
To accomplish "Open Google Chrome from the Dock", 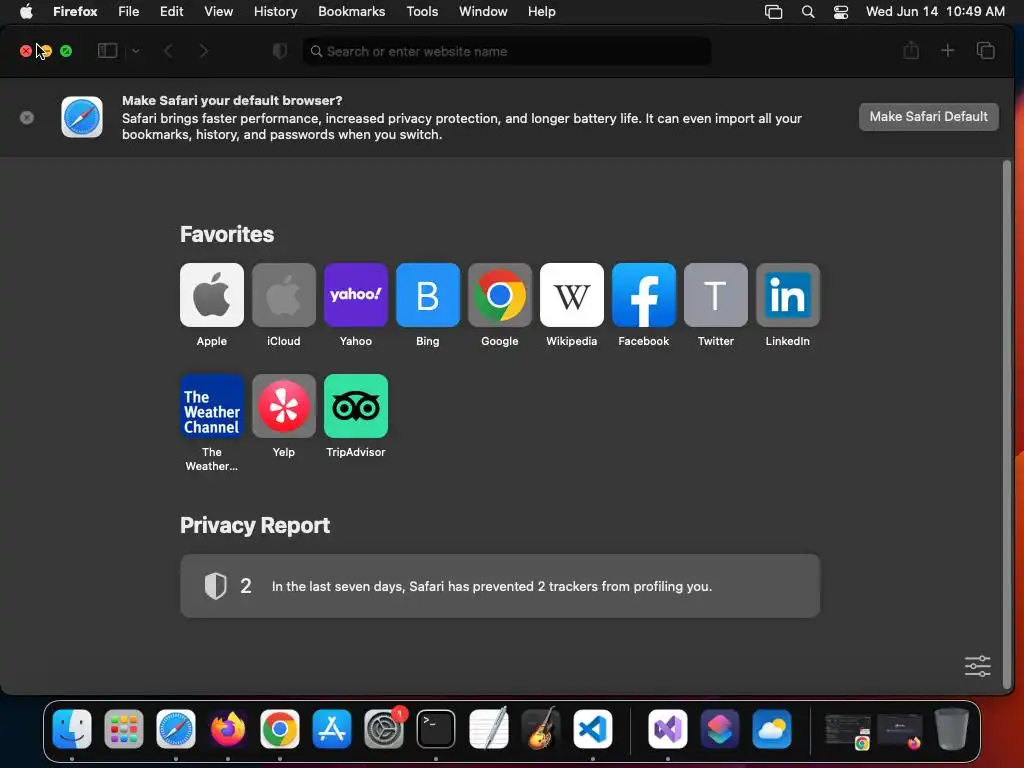I will pos(280,729).
